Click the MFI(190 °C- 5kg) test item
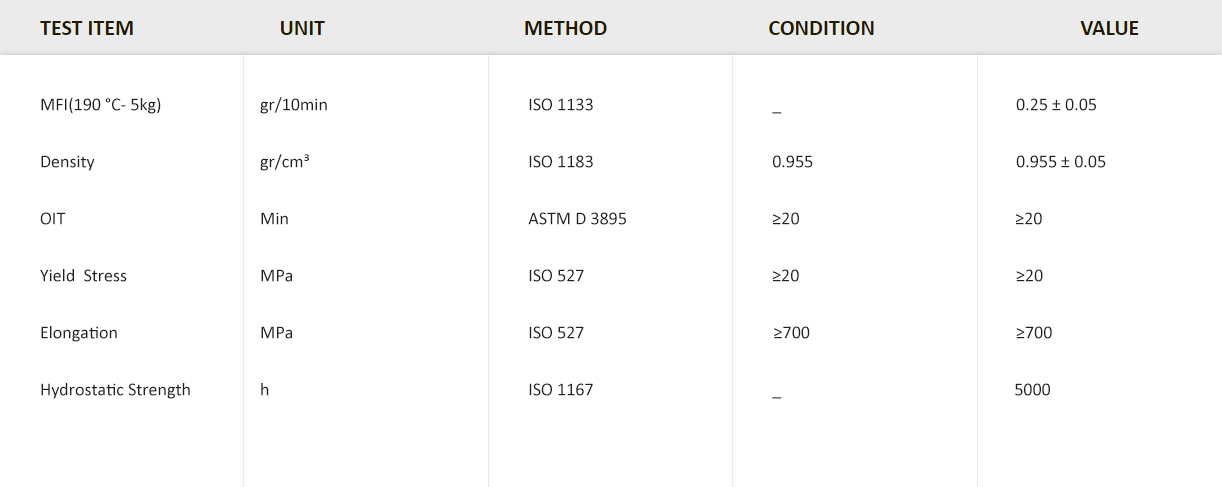 pyautogui.click(x=100, y=104)
